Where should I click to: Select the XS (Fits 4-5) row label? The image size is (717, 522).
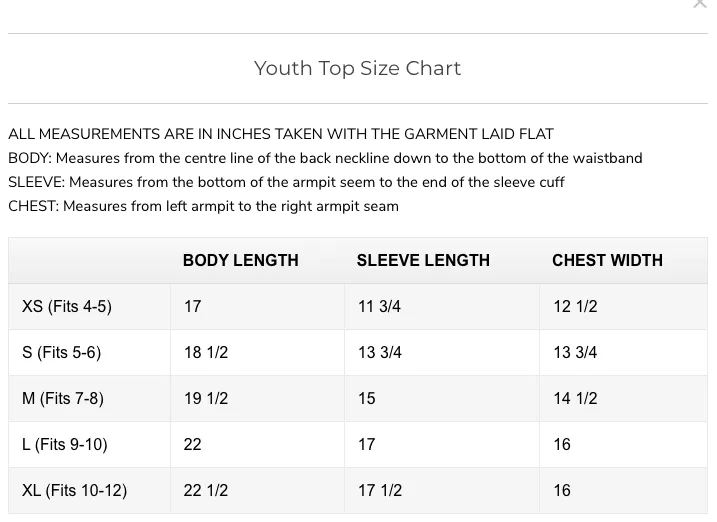[x=67, y=306]
